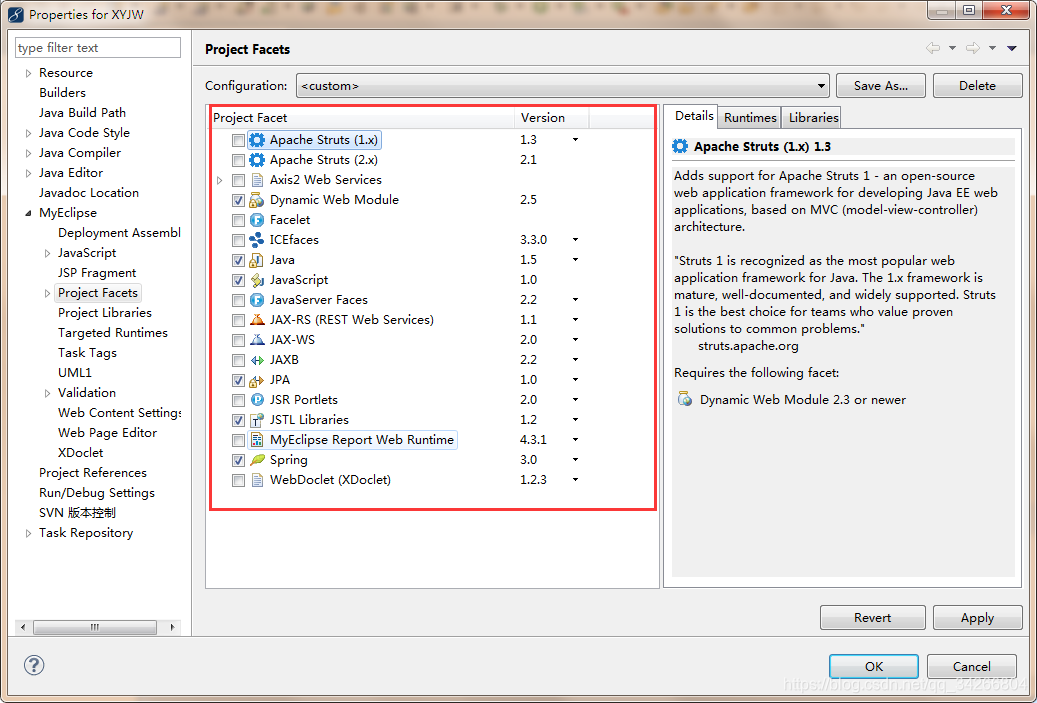This screenshot has height=703, width=1037.
Task: Check the JavaServer Faces checkbox
Action: point(238,300)
